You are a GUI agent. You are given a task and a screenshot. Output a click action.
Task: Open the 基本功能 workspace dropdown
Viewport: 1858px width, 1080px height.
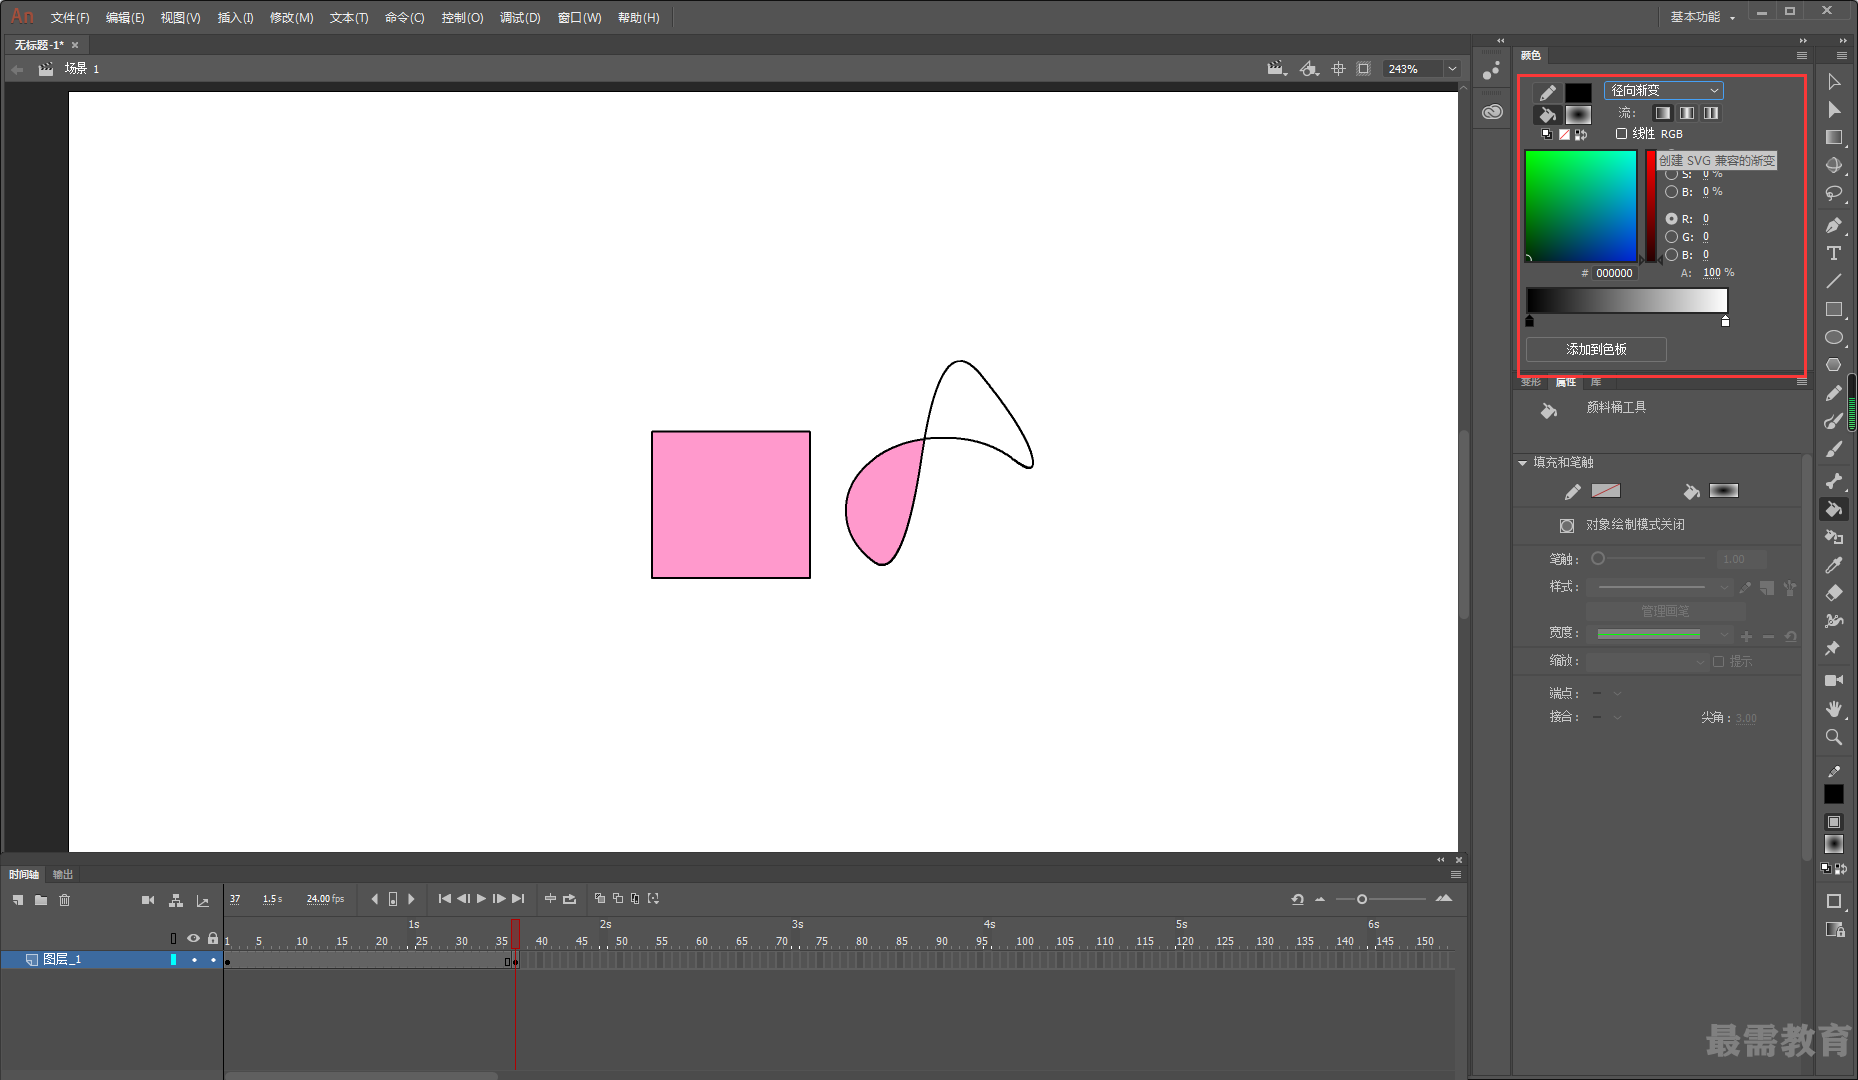coord(1701,17)
